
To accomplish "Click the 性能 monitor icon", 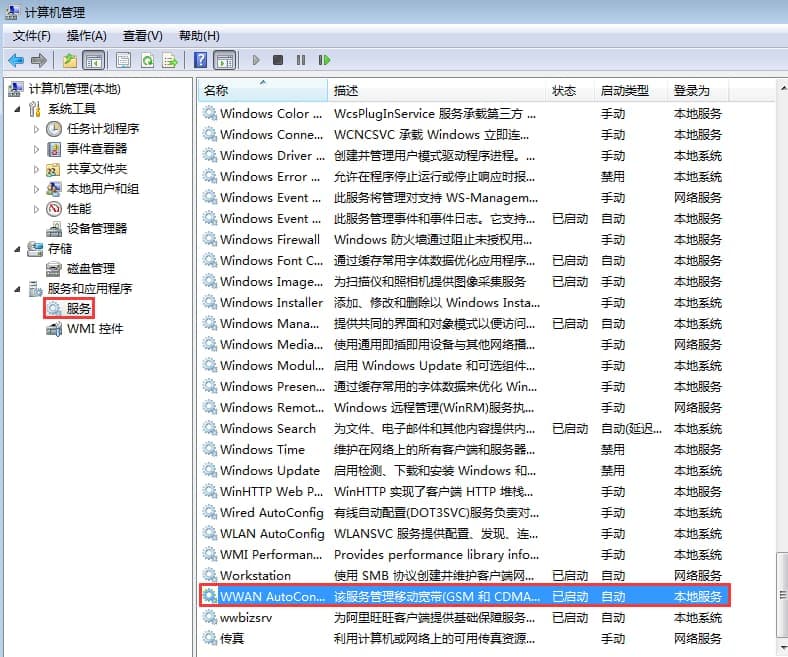I will pos(54,209).
